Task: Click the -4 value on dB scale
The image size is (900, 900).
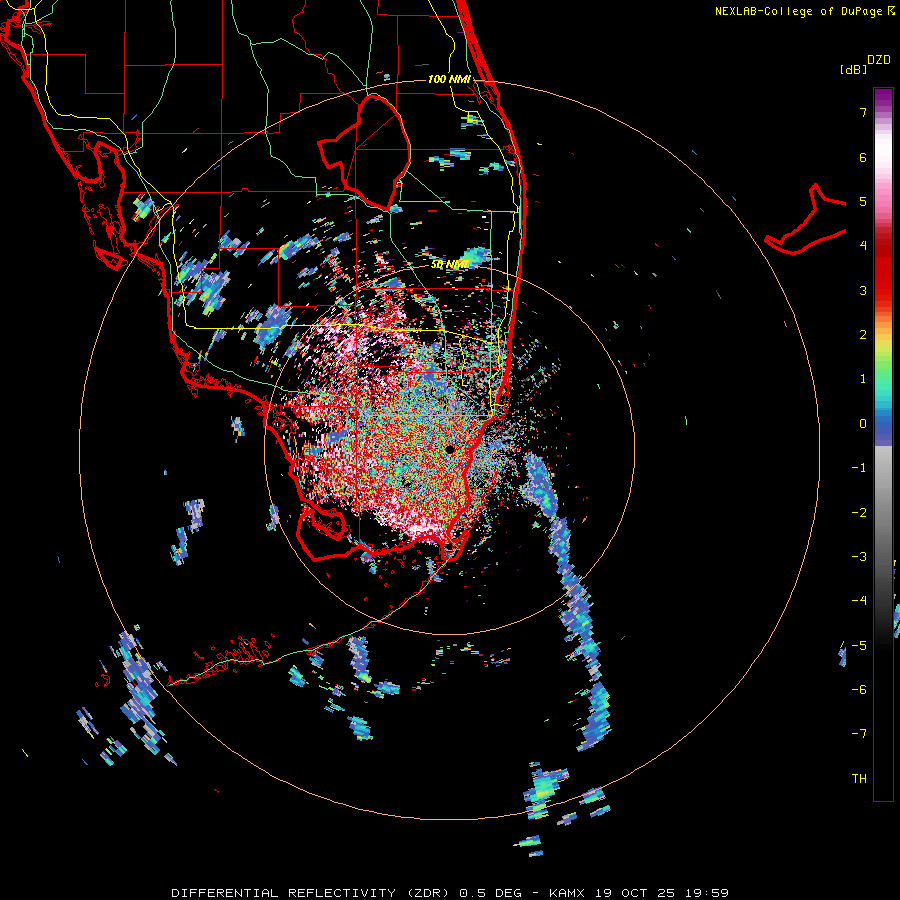Action: pos(859,601)
